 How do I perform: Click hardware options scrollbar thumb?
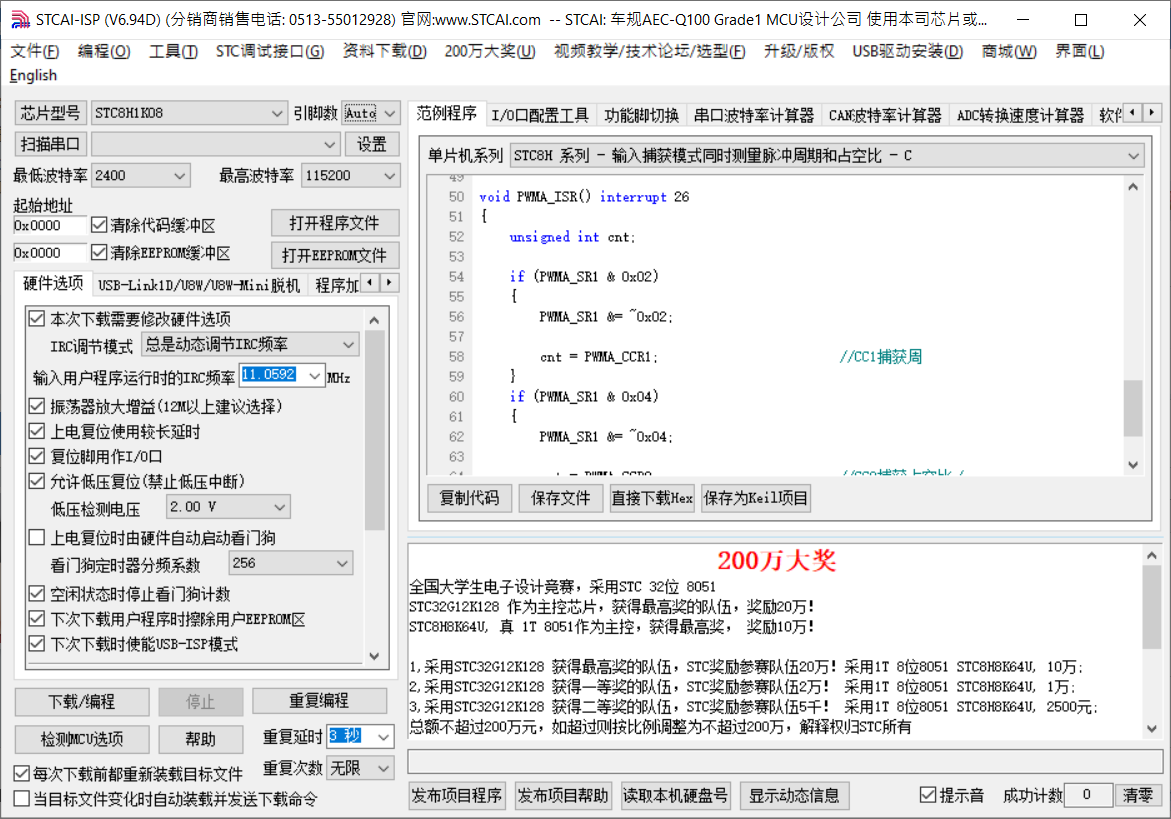(x=375, y=429)
